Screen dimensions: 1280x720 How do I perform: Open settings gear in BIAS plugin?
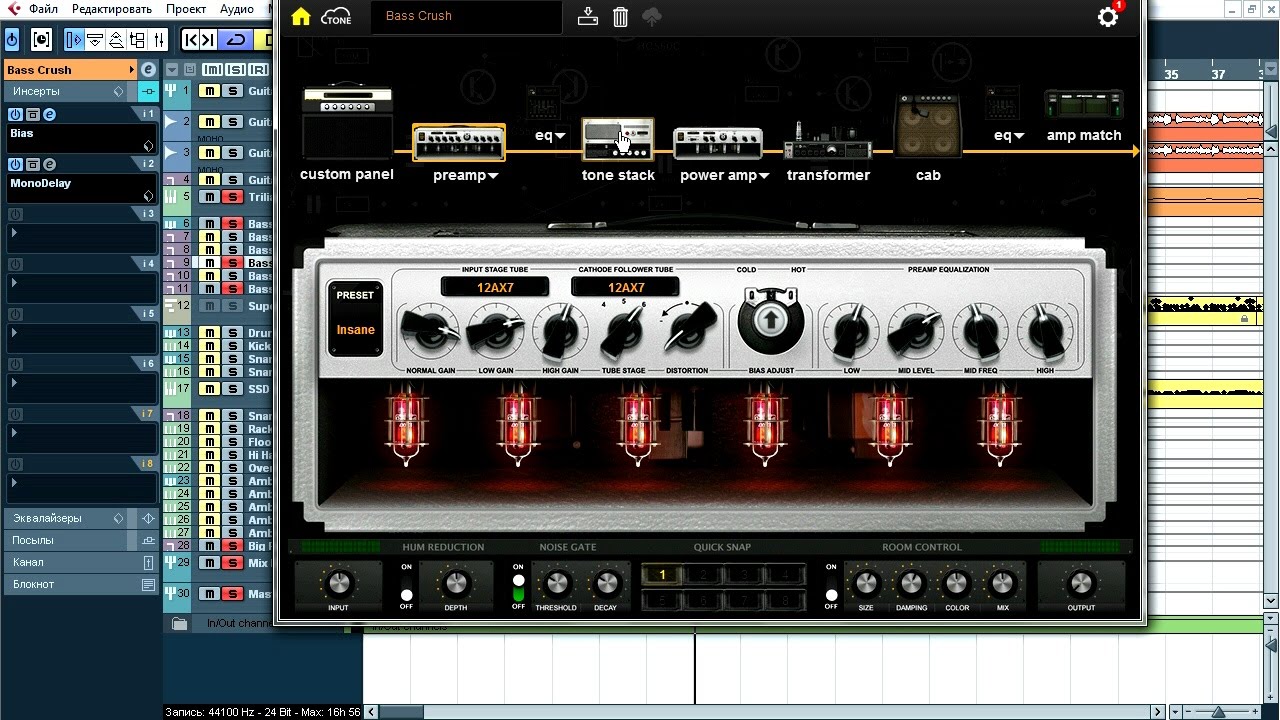tap(1108, 17)
